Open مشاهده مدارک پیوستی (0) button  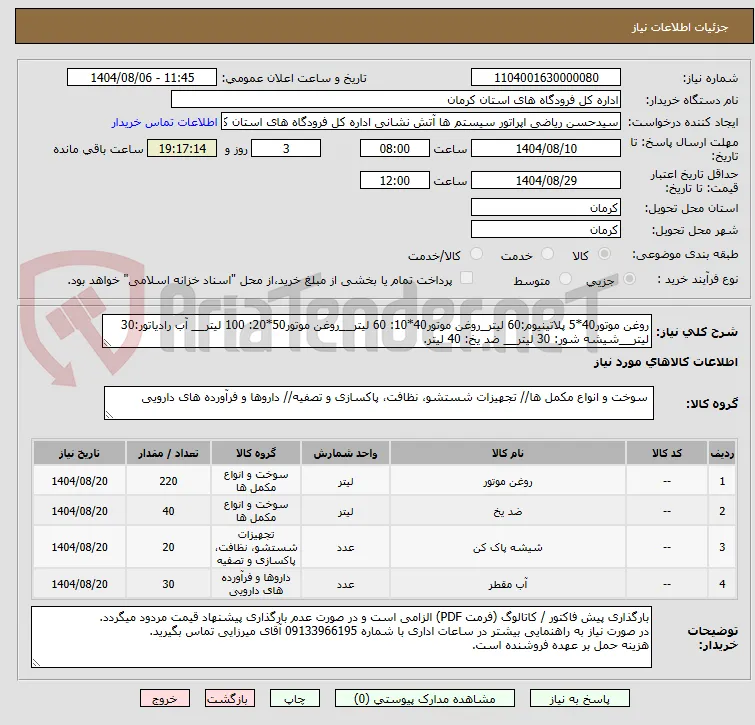(x=425, y=699)
